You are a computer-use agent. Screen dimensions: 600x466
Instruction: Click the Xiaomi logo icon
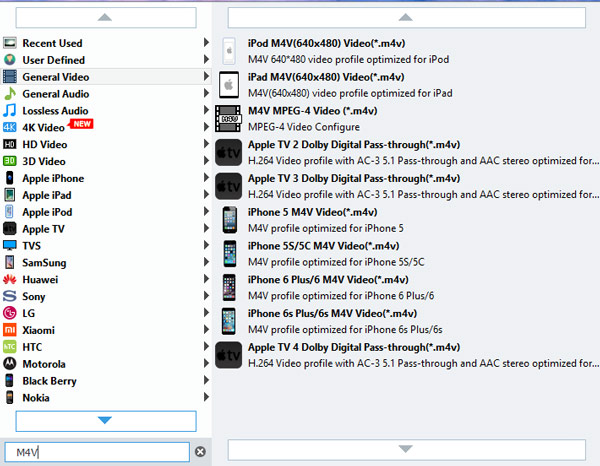[x=10, y=330]
